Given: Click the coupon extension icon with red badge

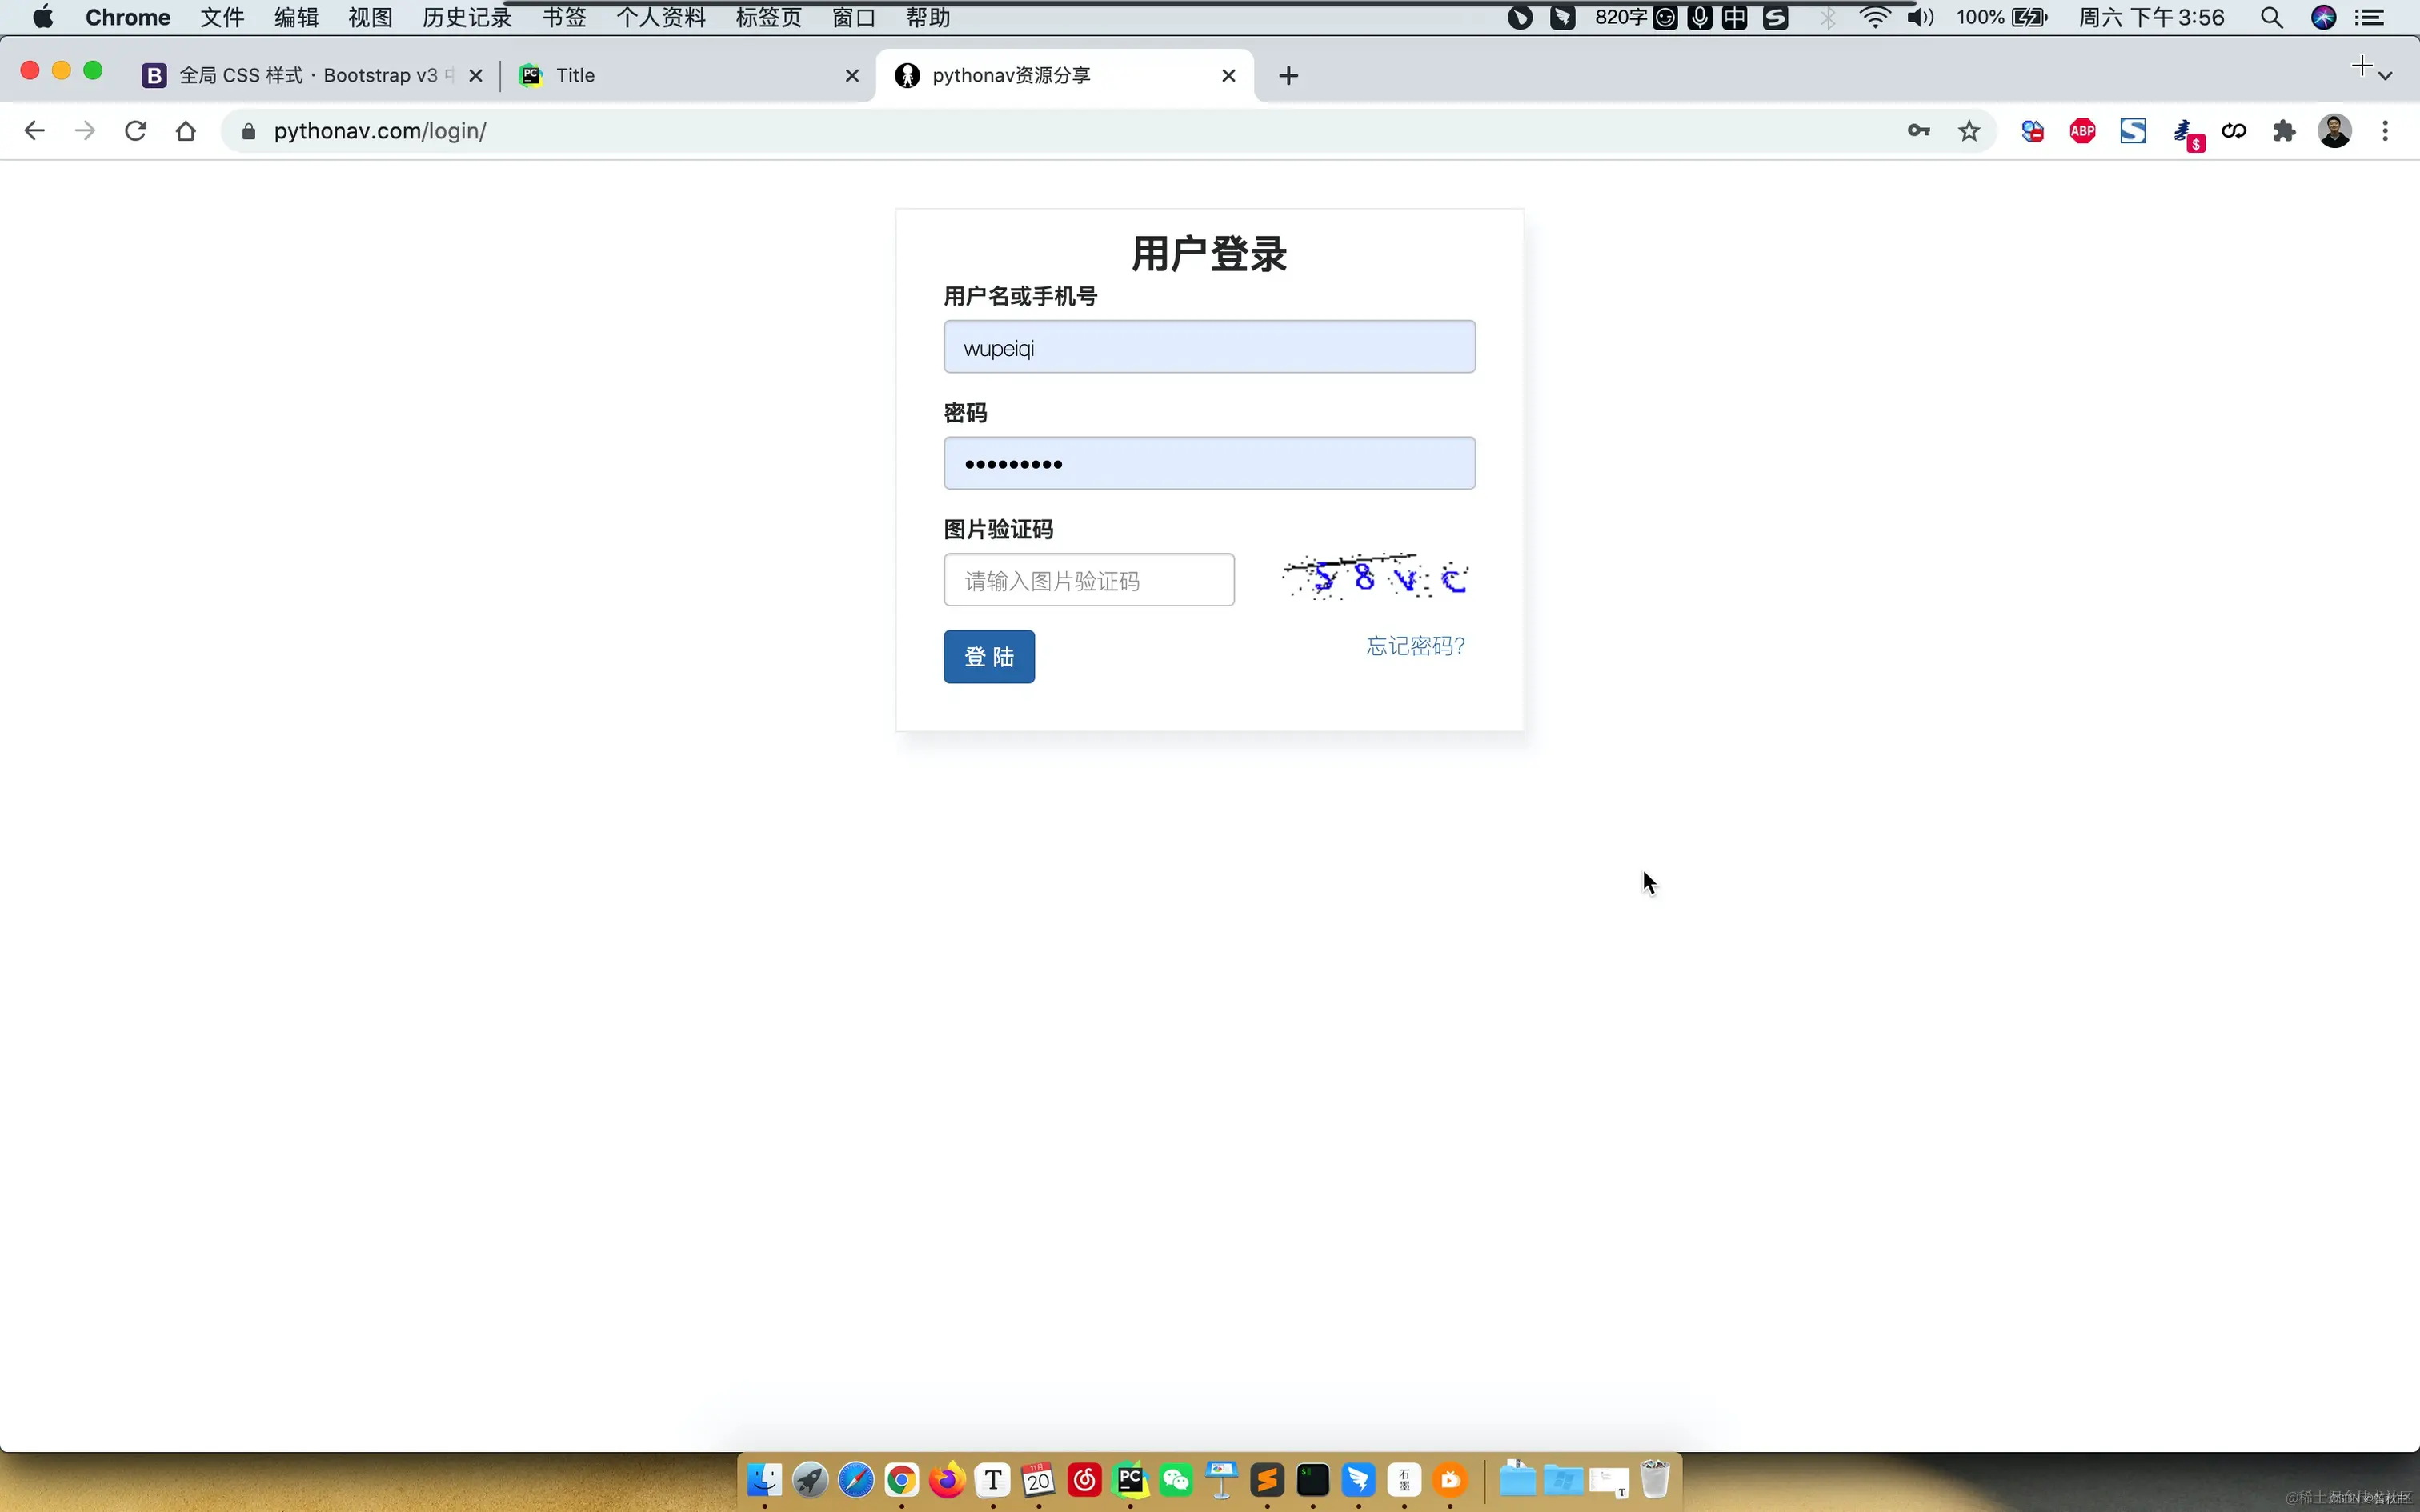Looking at the screenshot, I should [x=2032, y=130].
